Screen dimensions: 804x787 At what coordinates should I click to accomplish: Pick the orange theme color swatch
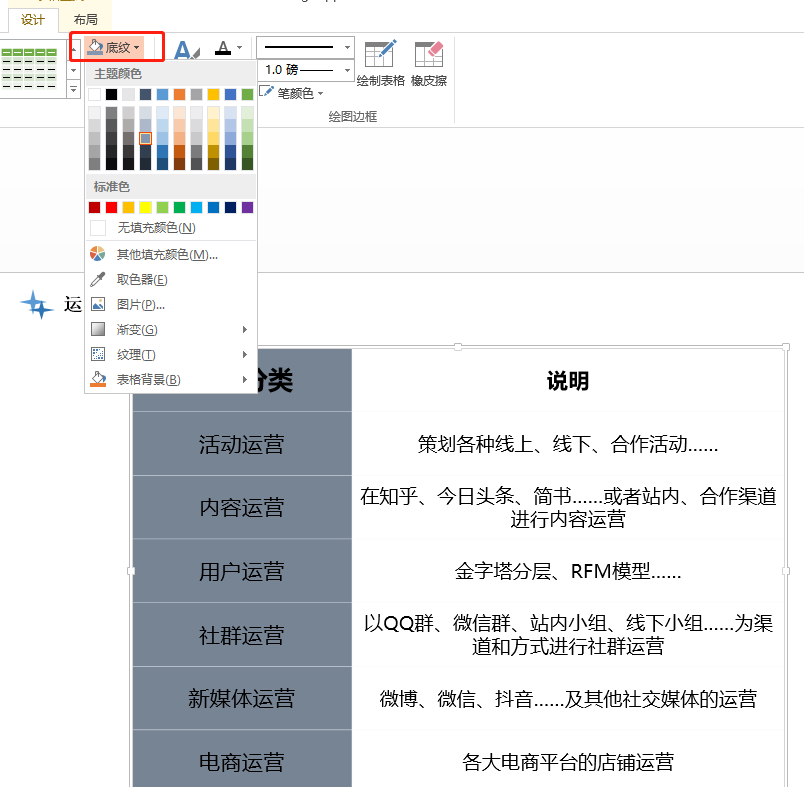(x=179, y=94)
